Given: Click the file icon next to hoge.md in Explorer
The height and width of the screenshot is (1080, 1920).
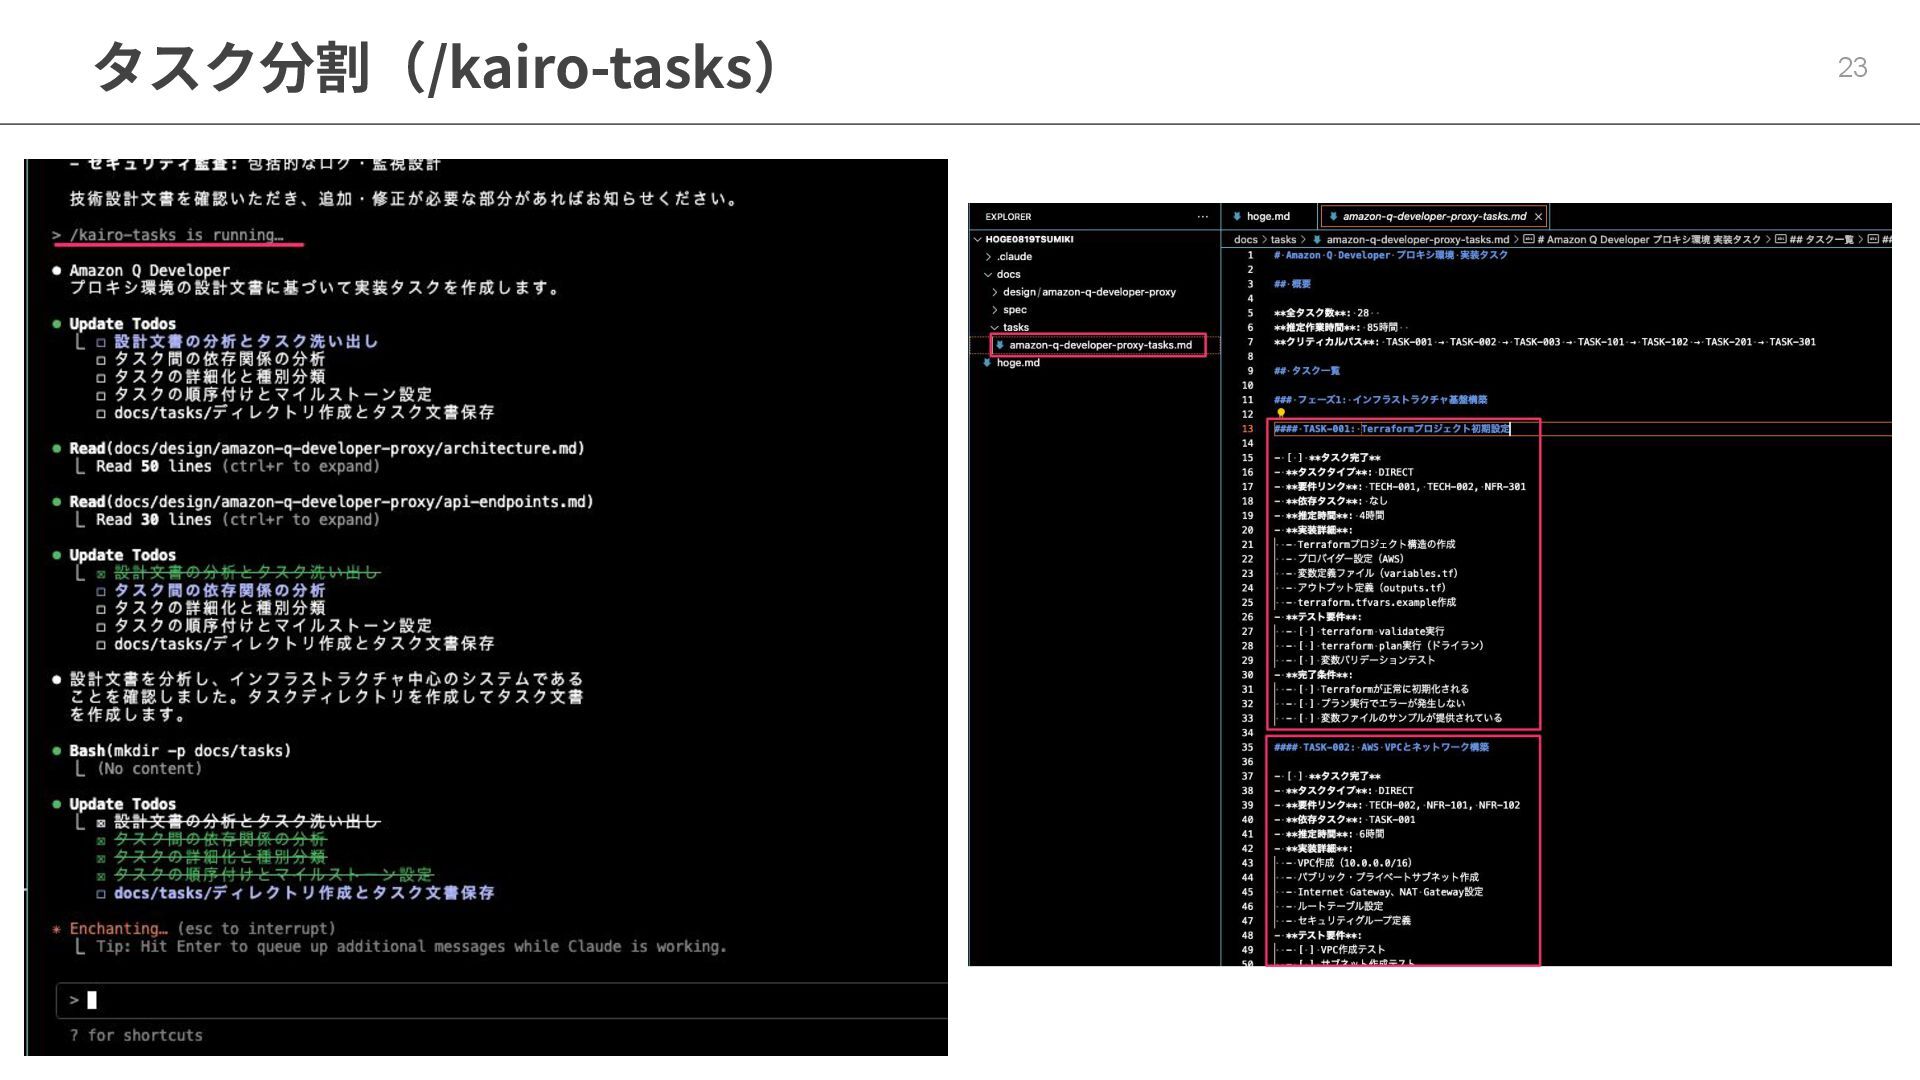Looking at the screenshot, I should [987, 363].
